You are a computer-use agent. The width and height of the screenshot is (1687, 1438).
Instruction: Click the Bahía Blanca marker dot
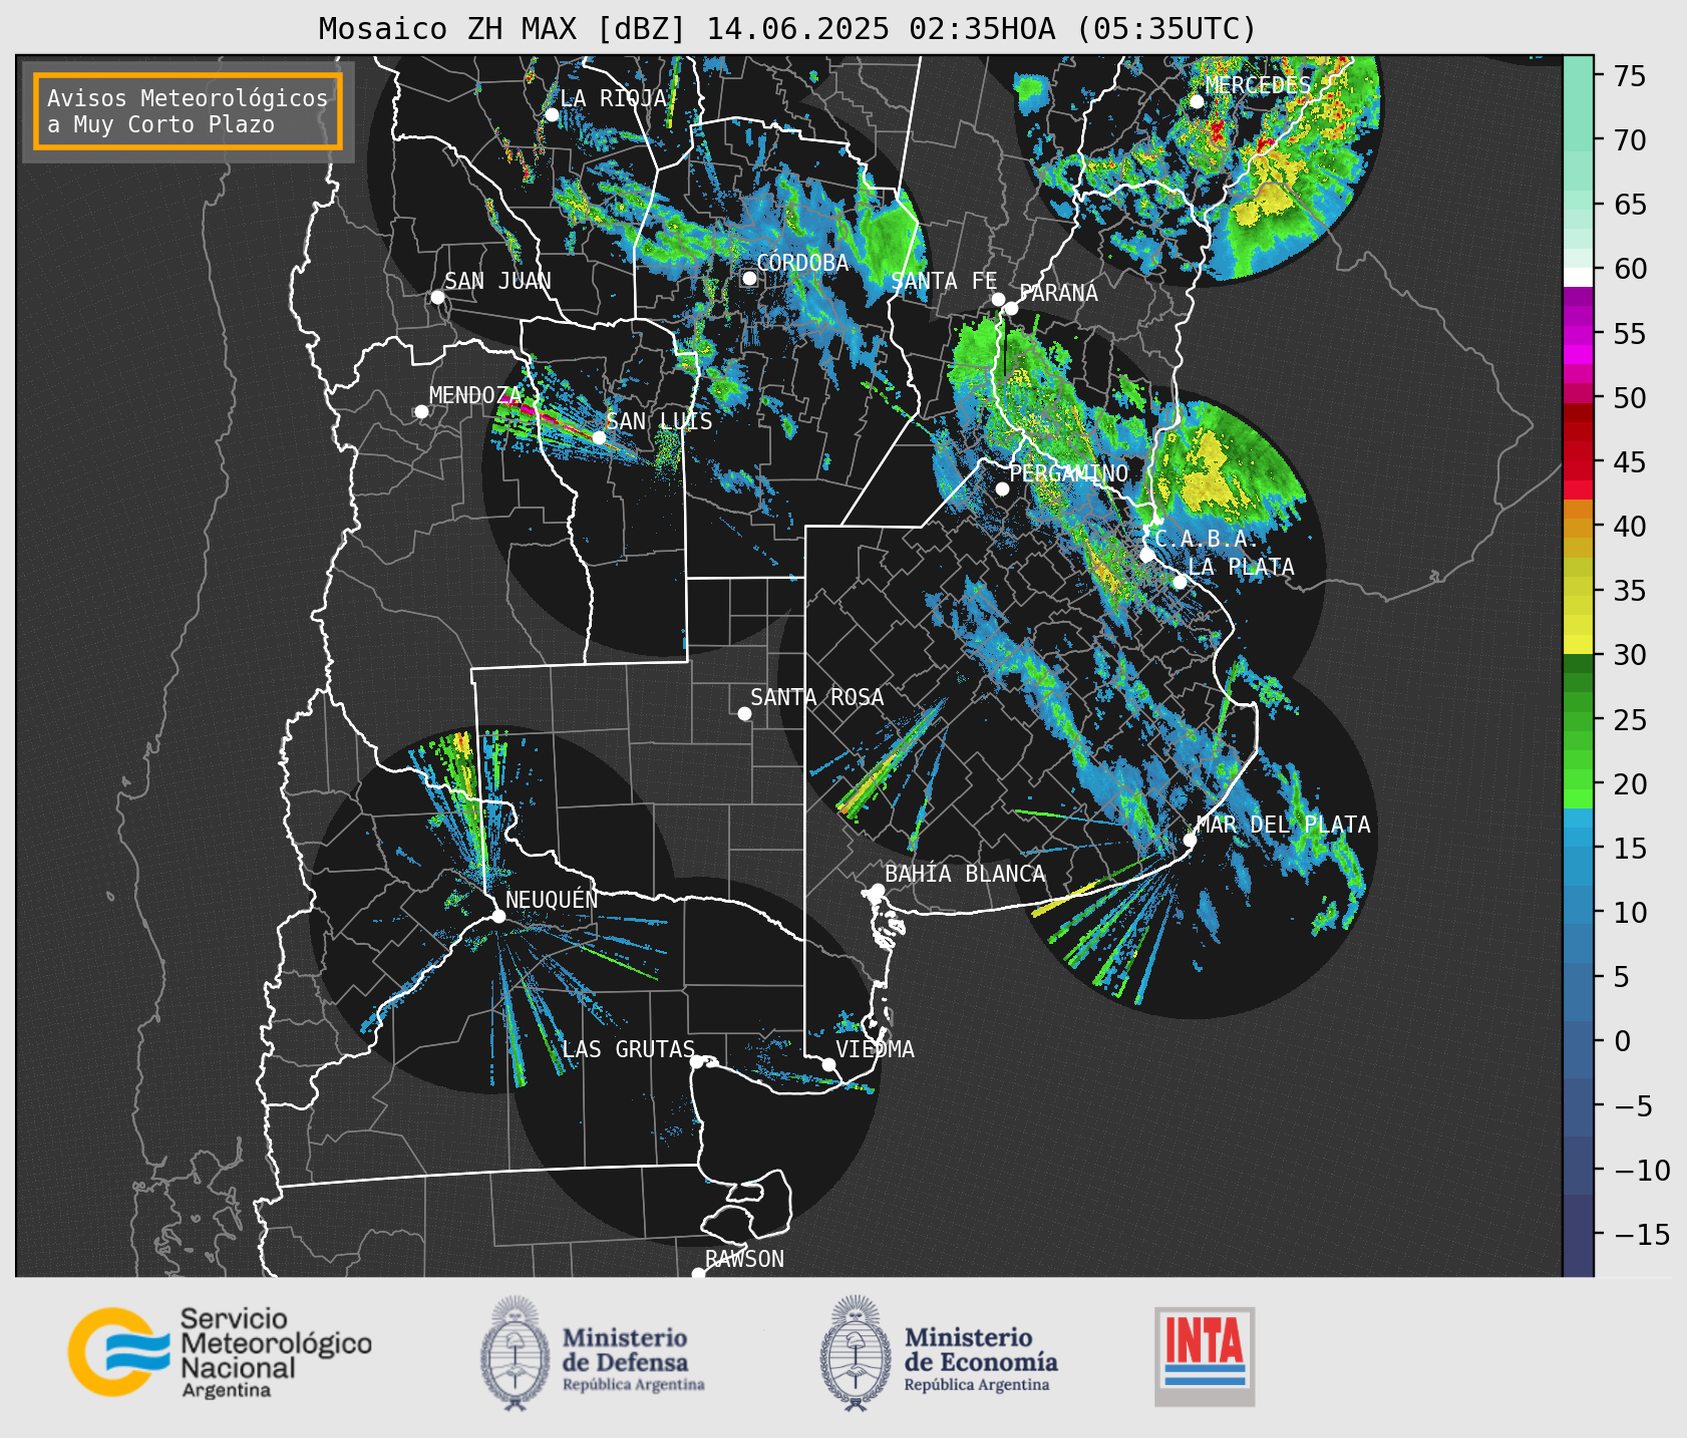coord(877,890)
